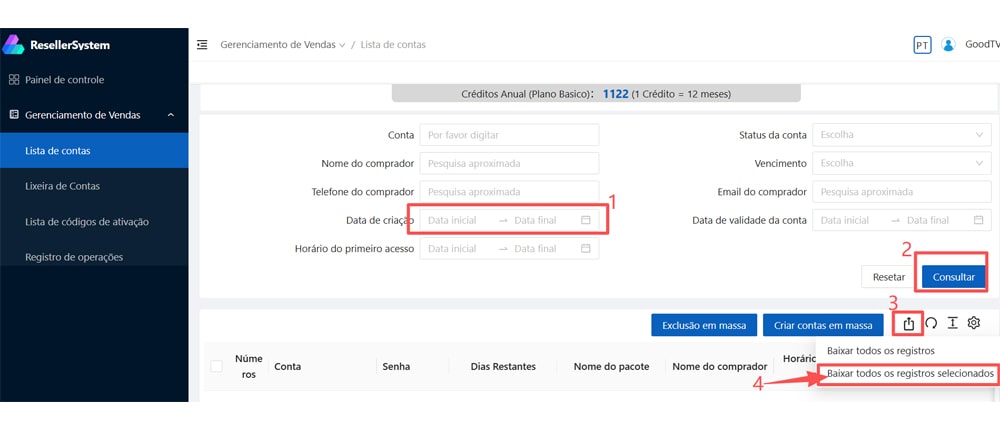Choose Baixar todos os registros
Screen dimensions: 1000x431
(x=880, y=351)
